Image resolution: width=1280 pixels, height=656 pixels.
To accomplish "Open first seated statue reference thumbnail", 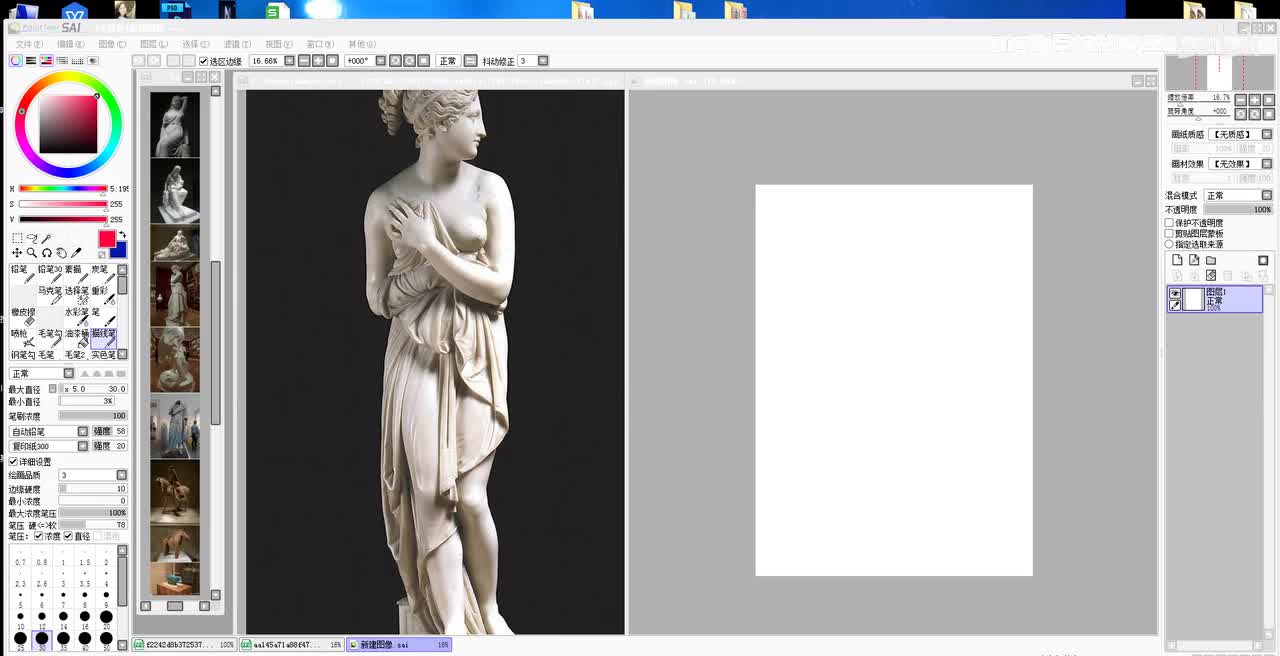I will pyautogui.click(x=175, y=191).
